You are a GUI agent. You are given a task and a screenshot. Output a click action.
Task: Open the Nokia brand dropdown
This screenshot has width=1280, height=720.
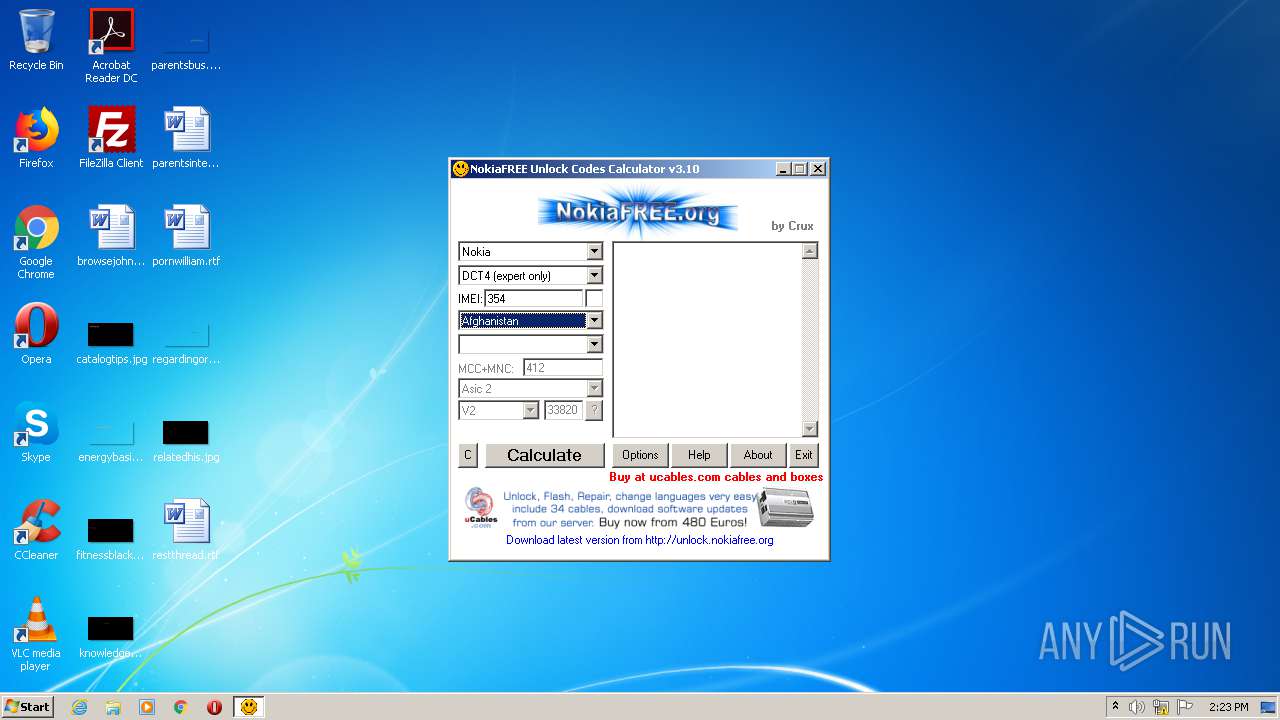pyautogui.click(x=594, y=252)
